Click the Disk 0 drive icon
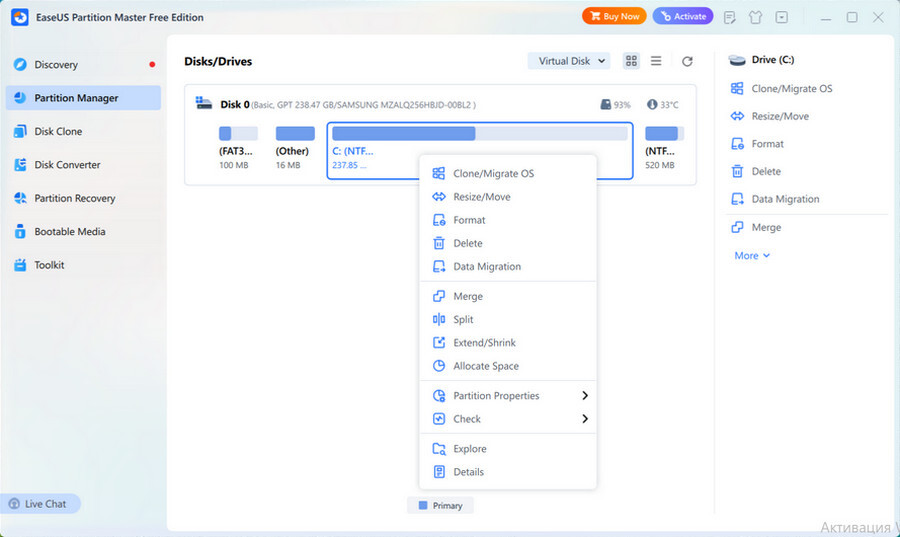The image size is (900, 537). click(x=204, y=103)
